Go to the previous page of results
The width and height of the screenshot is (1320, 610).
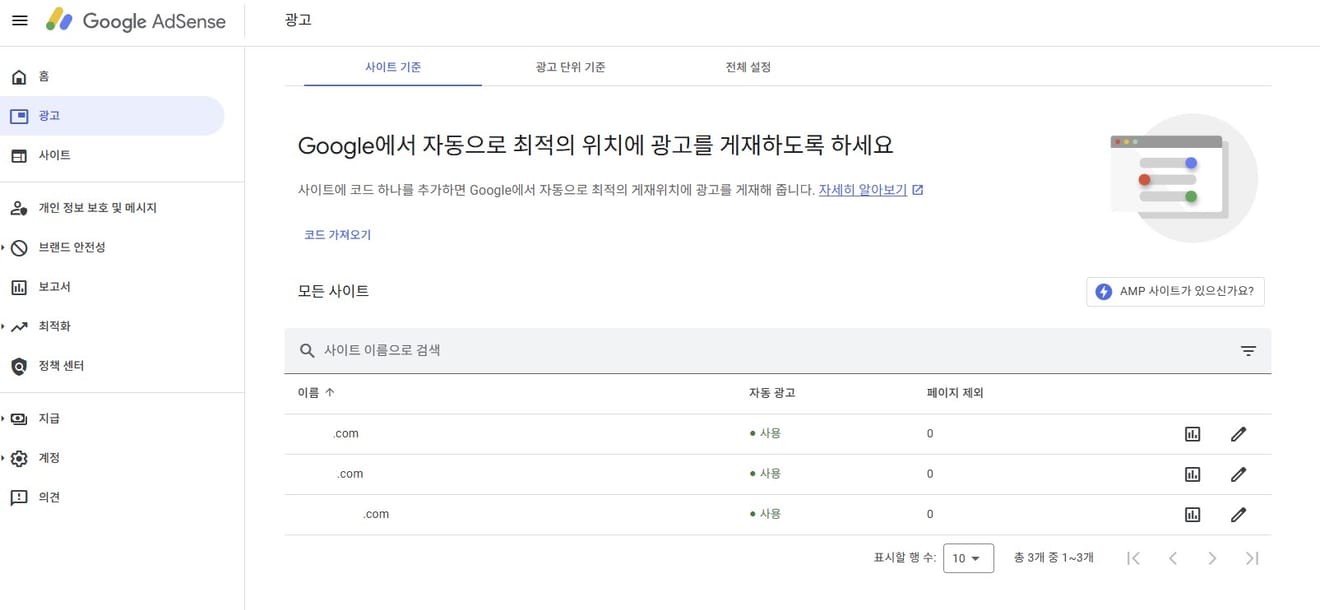point(1173,558)
